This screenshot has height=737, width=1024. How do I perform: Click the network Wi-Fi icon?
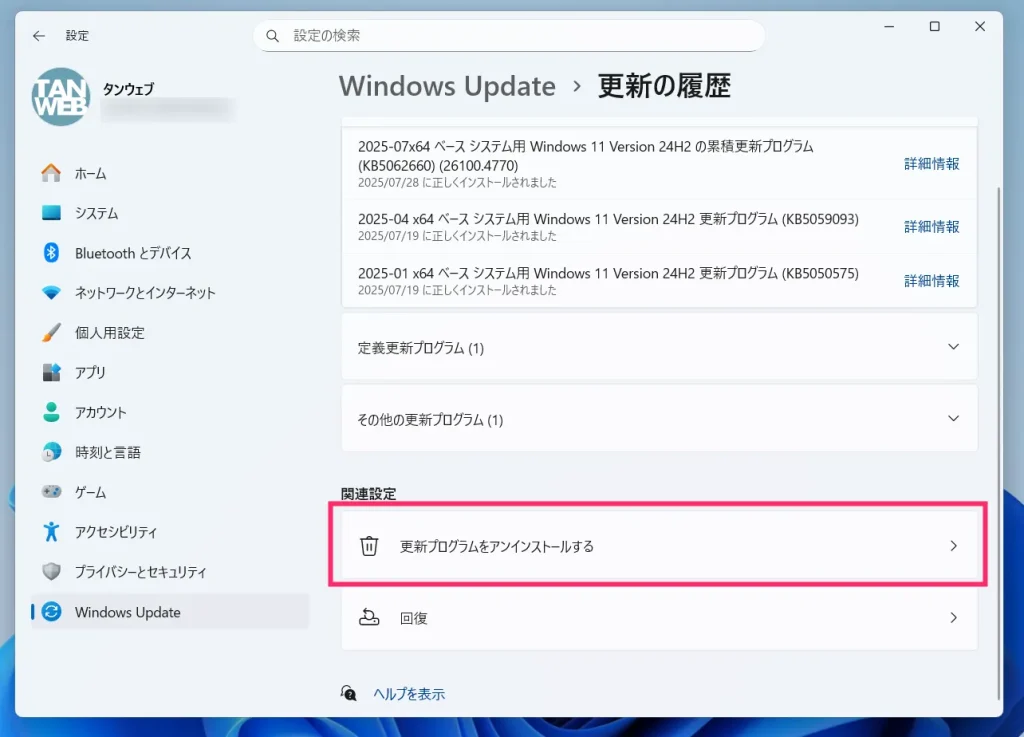click(51, 292)
